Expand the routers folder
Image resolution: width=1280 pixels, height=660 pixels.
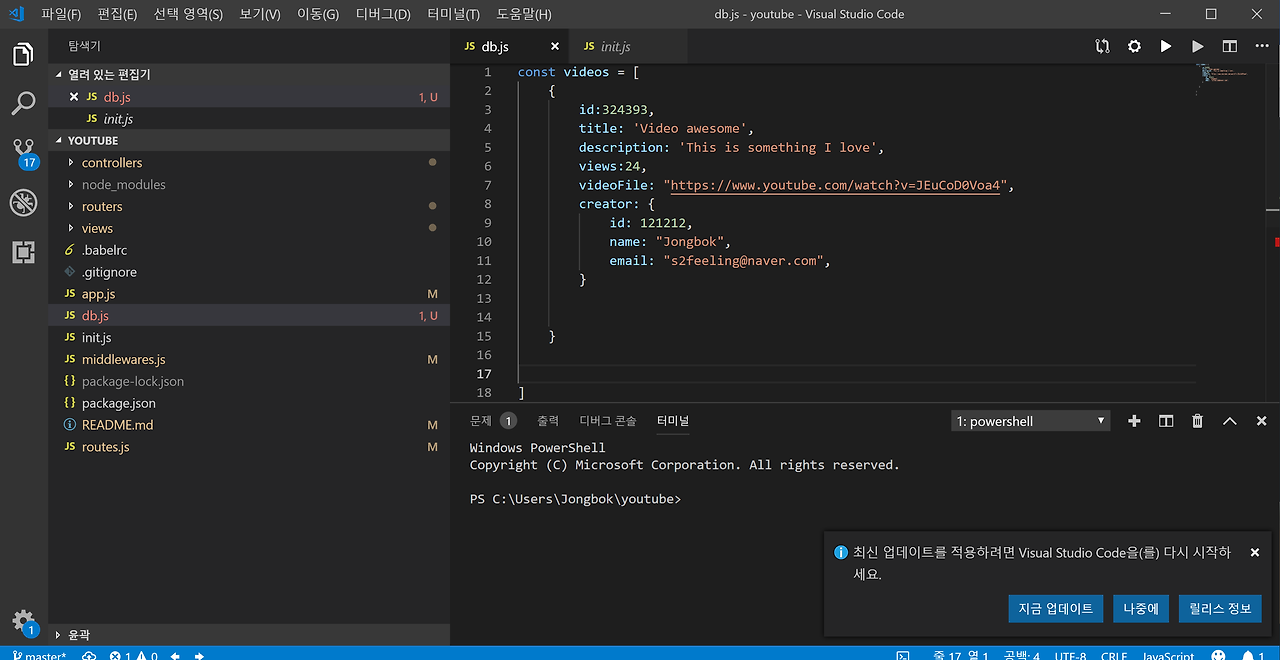pos(101,207)
